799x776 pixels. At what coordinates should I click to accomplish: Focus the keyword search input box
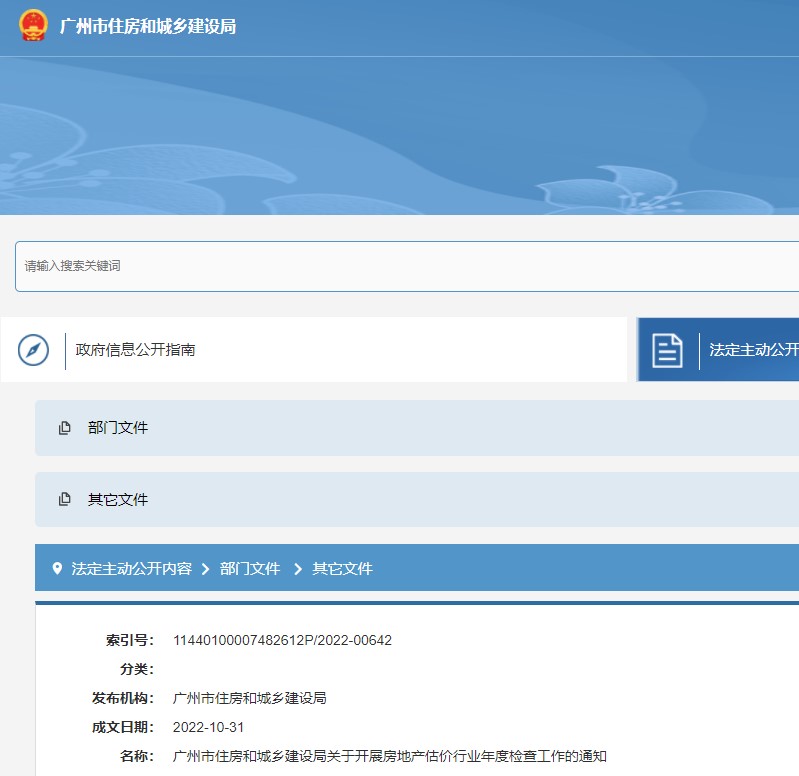400,266
